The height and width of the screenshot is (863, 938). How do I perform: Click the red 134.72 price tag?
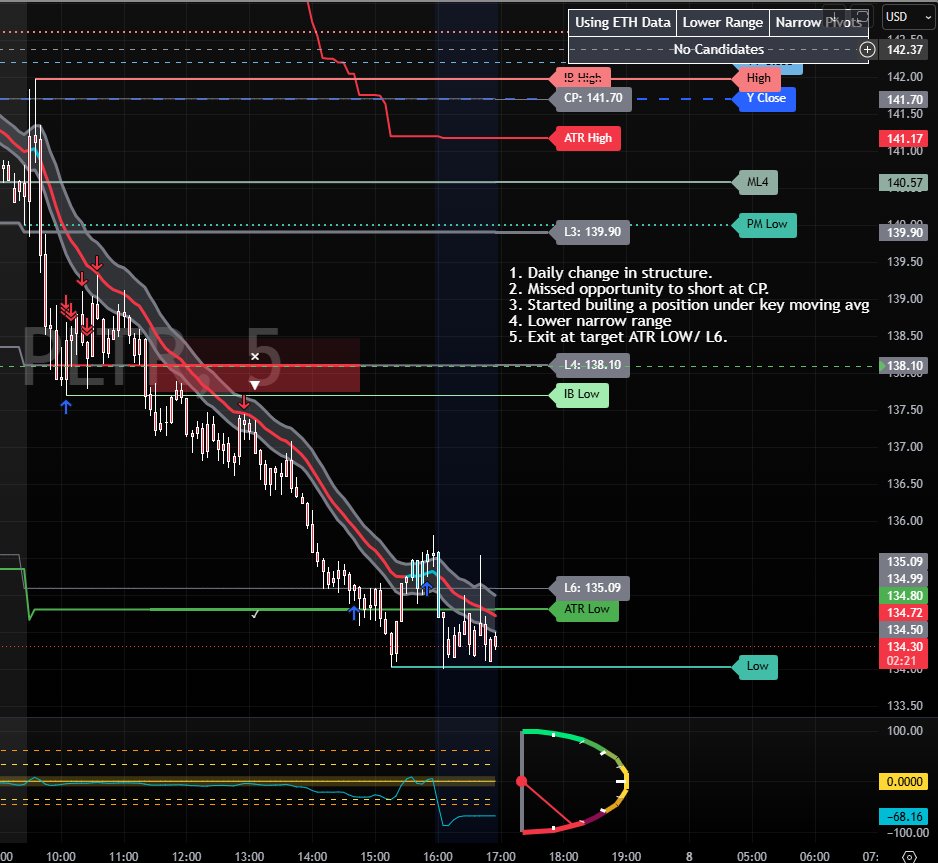coord(904,612)
